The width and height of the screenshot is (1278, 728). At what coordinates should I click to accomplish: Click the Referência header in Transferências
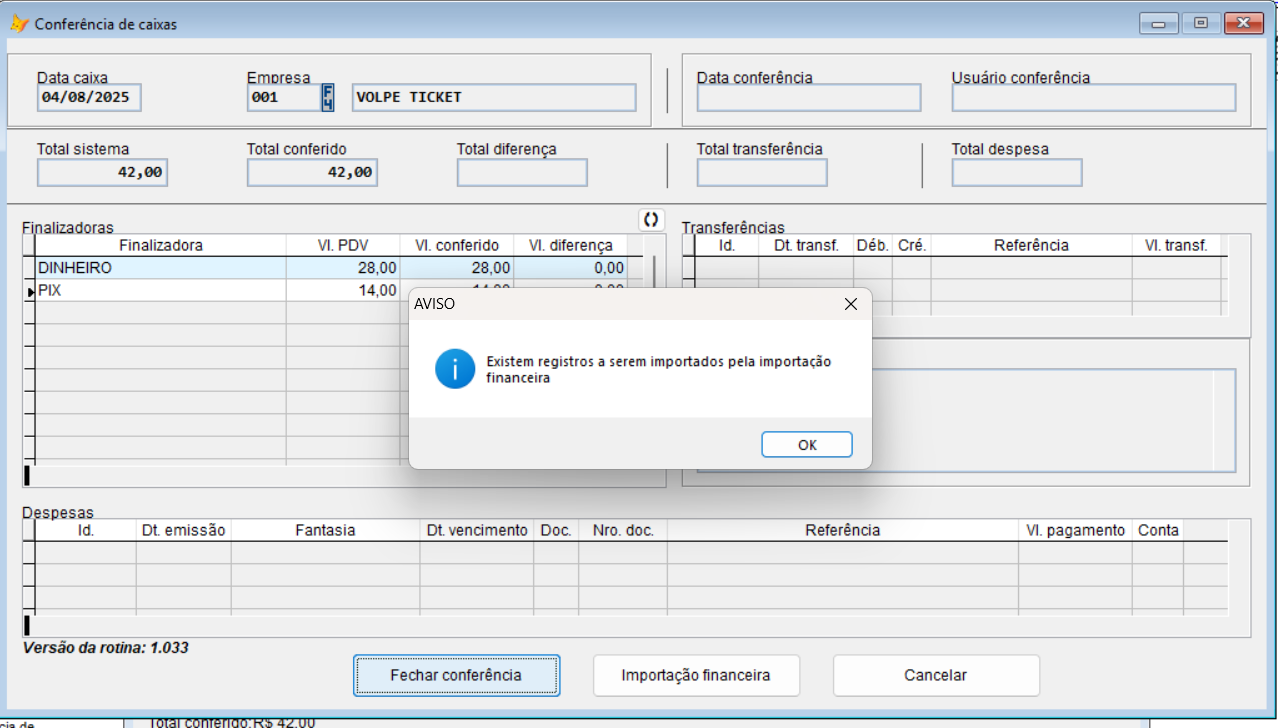coord(1030,245)
